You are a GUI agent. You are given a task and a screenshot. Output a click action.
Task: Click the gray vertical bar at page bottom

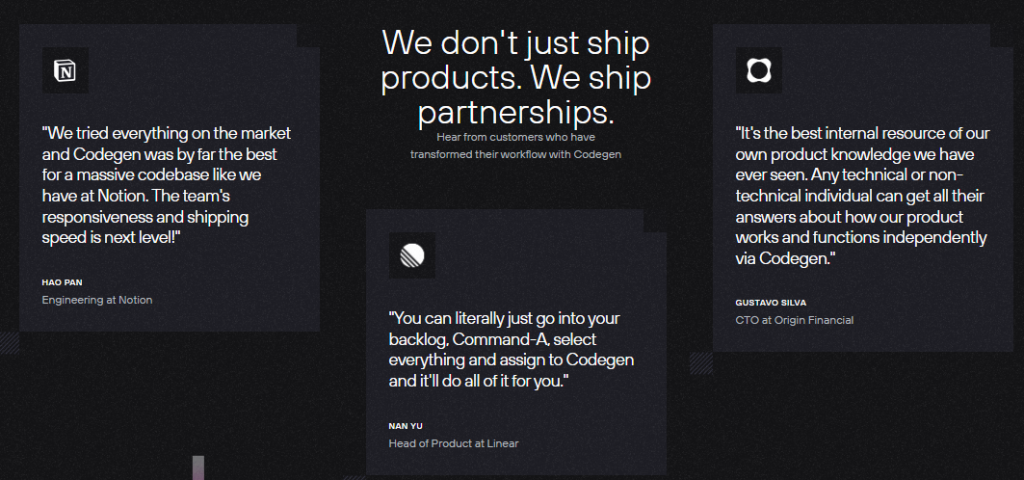[x=198, y=468]
